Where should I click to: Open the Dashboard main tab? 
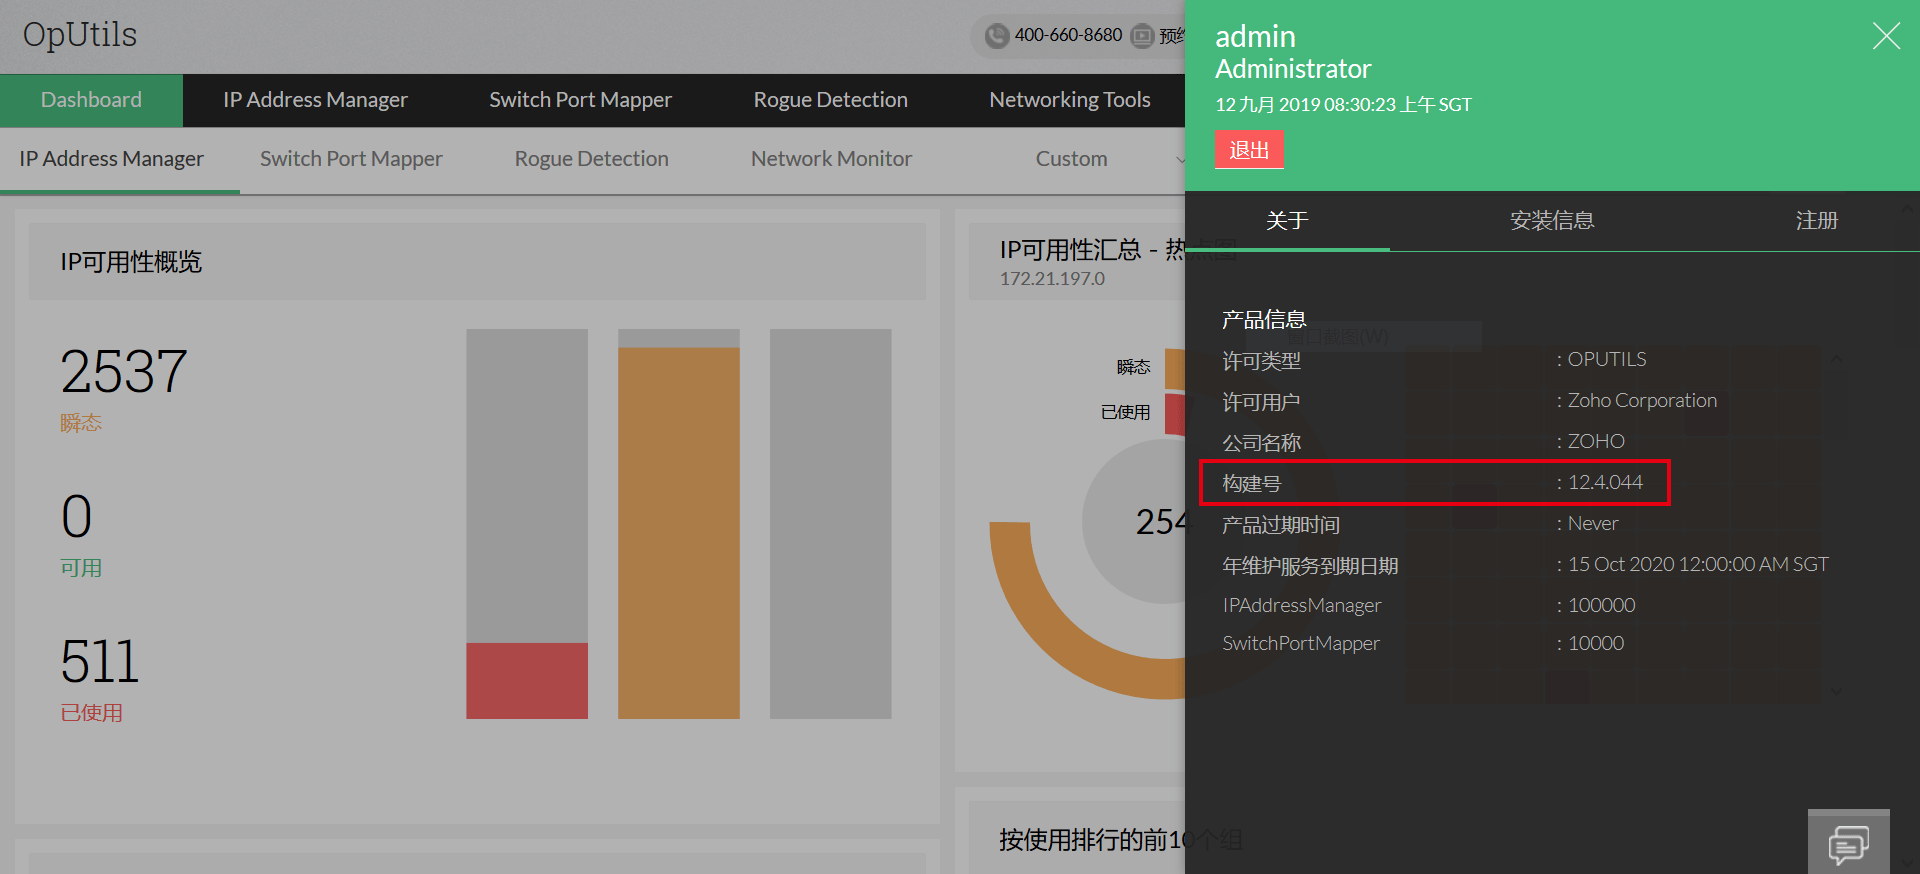pyautogui.click(x=91, y=100)
